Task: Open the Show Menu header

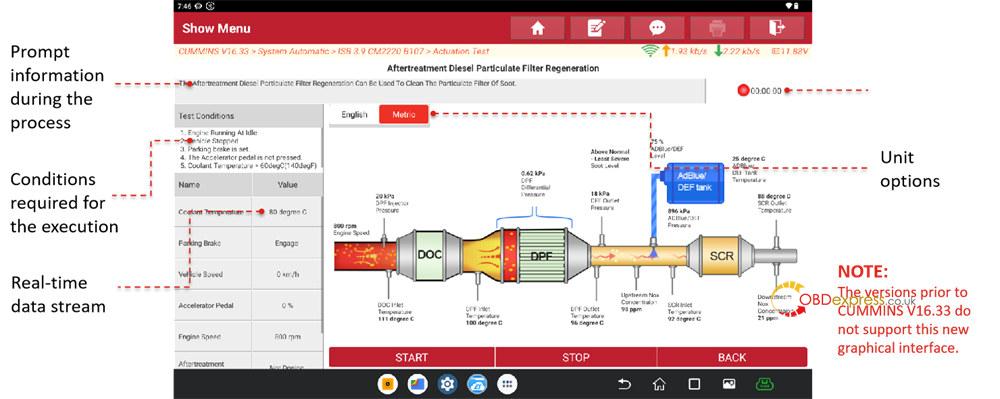Action: (216, 28)
